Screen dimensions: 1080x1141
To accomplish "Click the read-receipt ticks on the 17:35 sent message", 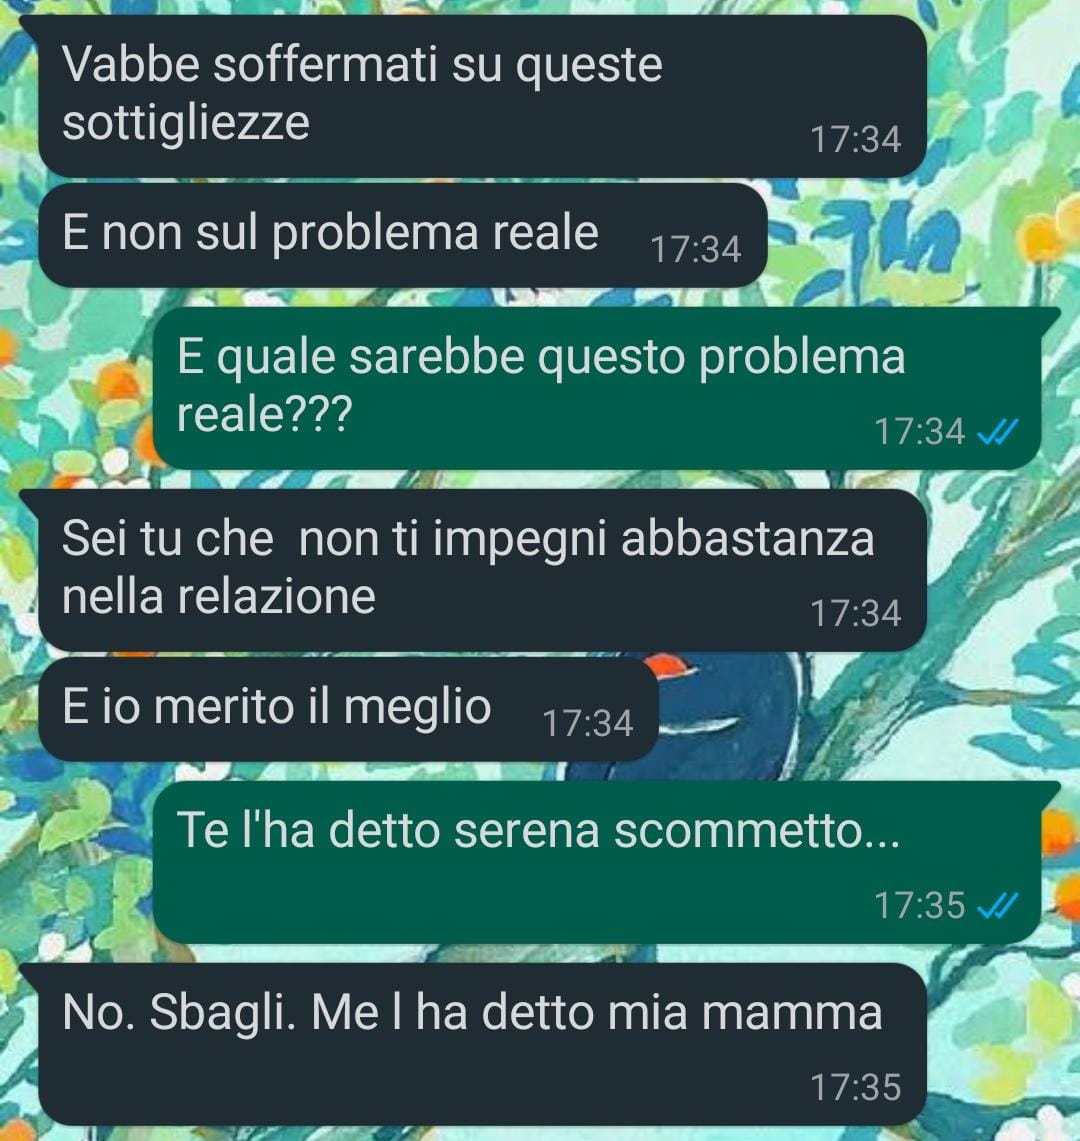I will (x=997, y=906).
